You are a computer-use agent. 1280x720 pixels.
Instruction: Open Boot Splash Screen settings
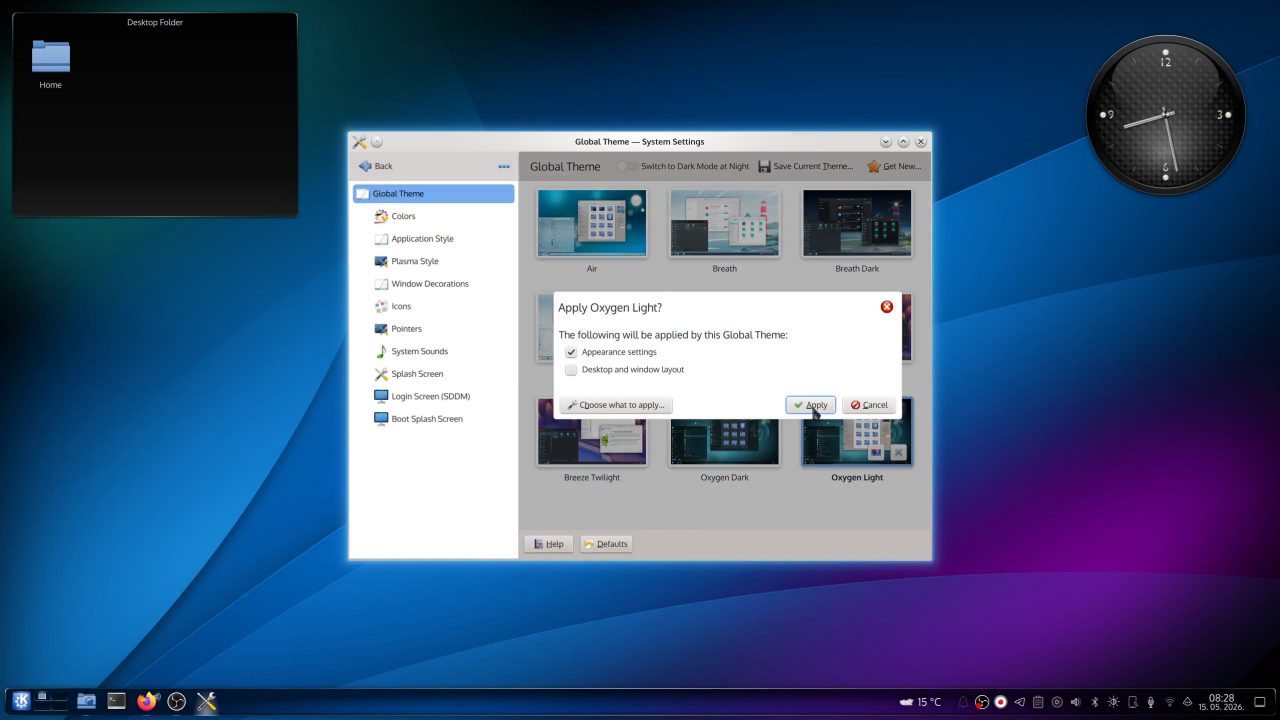click(434, 419)
